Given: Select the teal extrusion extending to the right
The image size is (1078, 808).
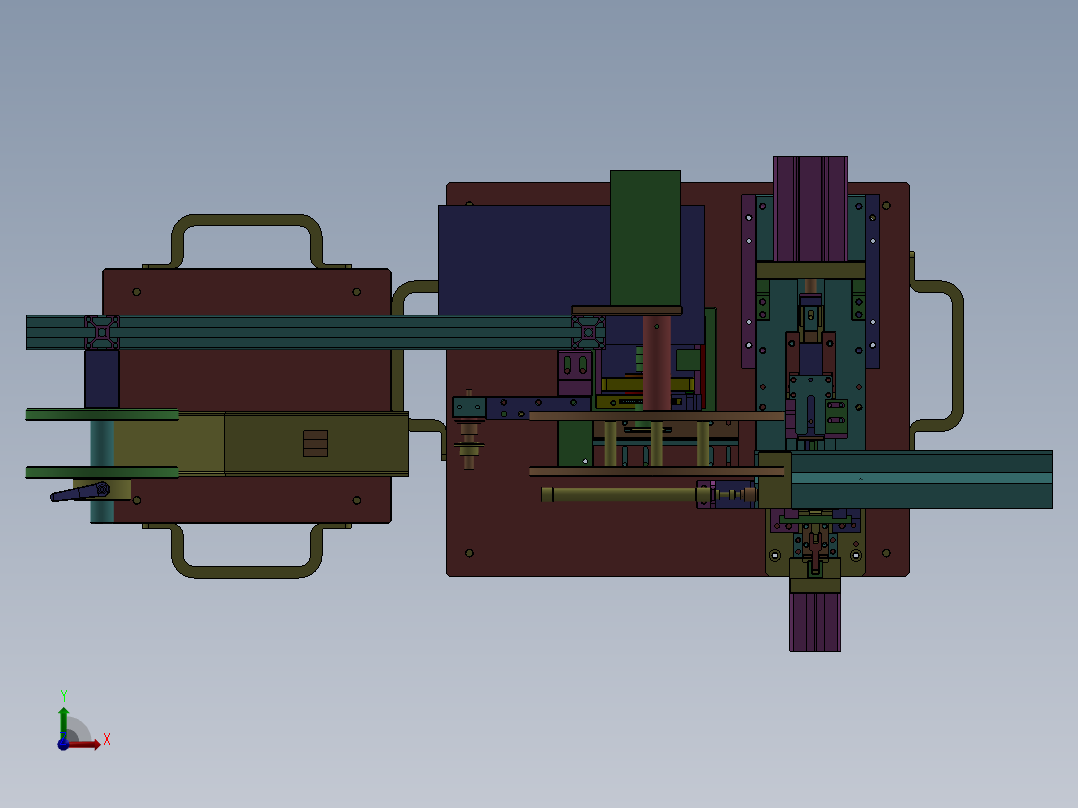Looking at the screenshot, I should coord(921,479).
